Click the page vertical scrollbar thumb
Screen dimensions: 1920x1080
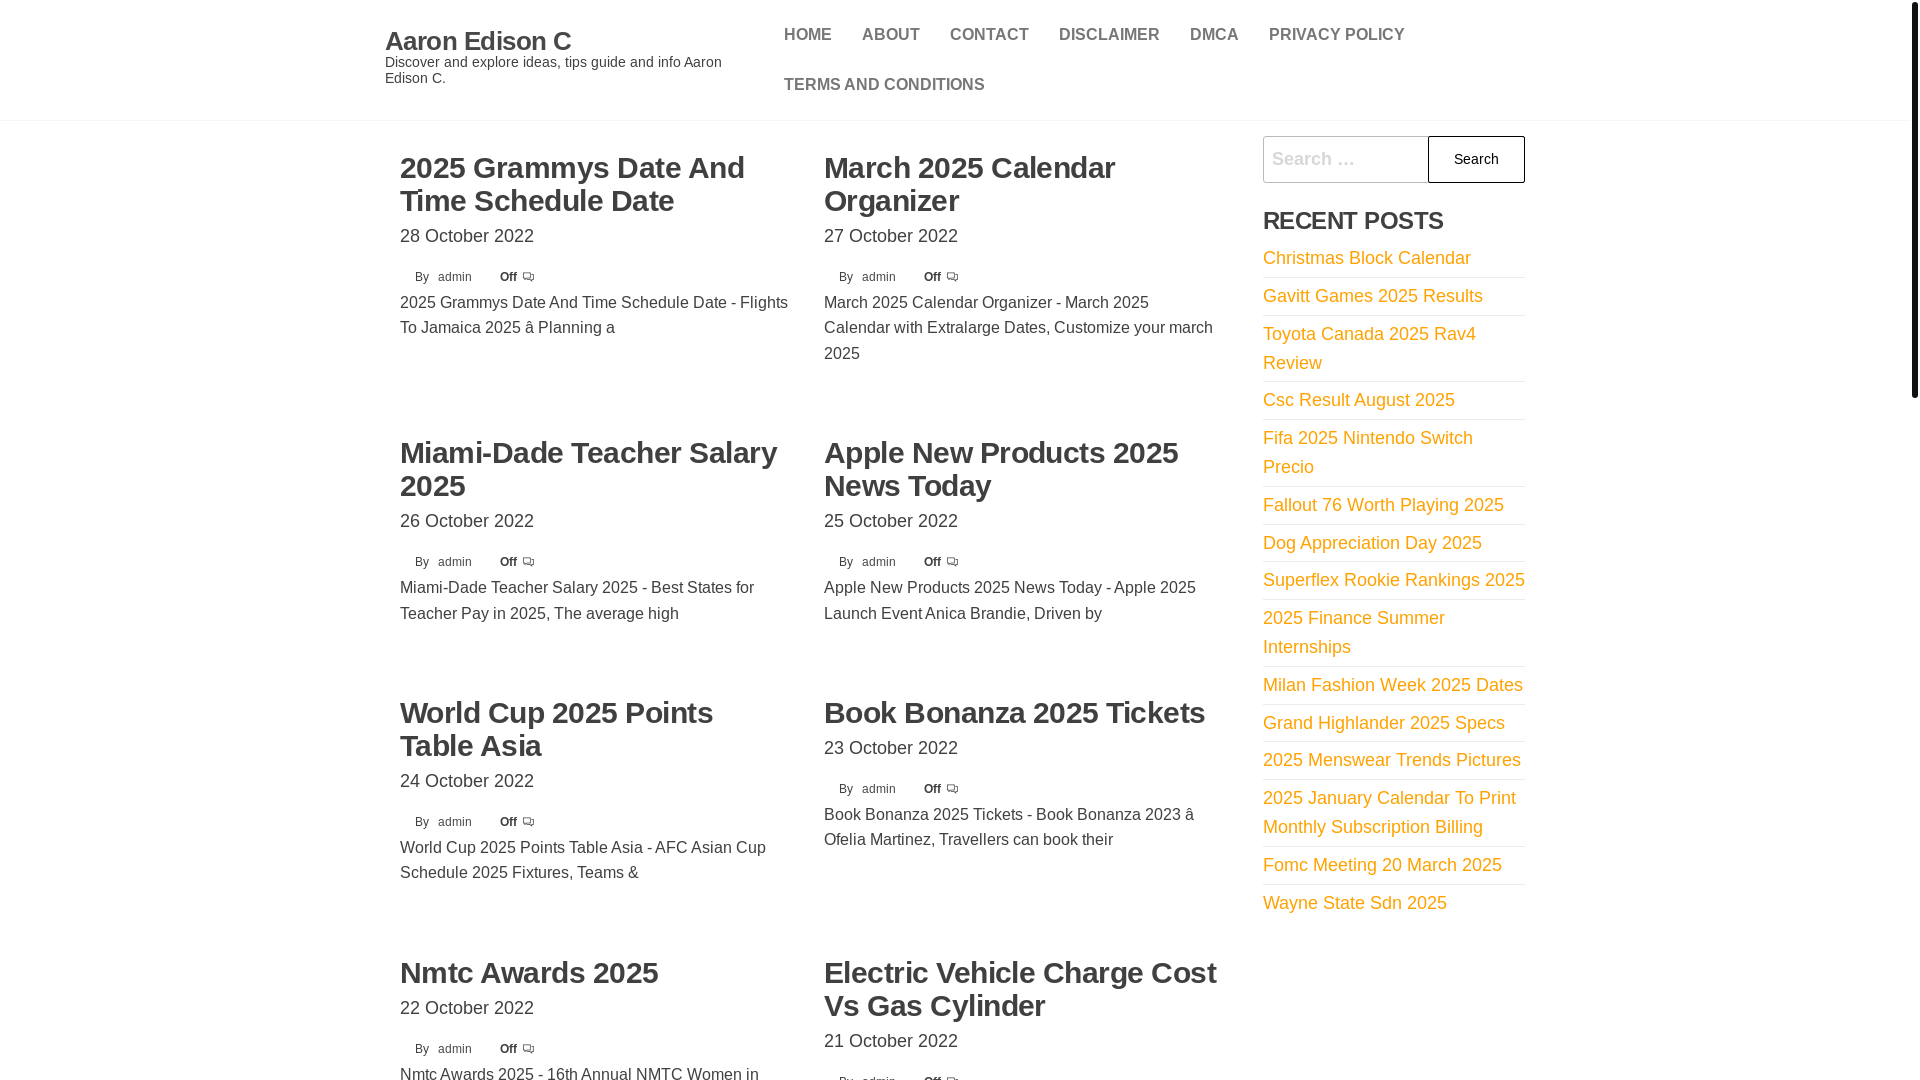[x=1915, y=200]
